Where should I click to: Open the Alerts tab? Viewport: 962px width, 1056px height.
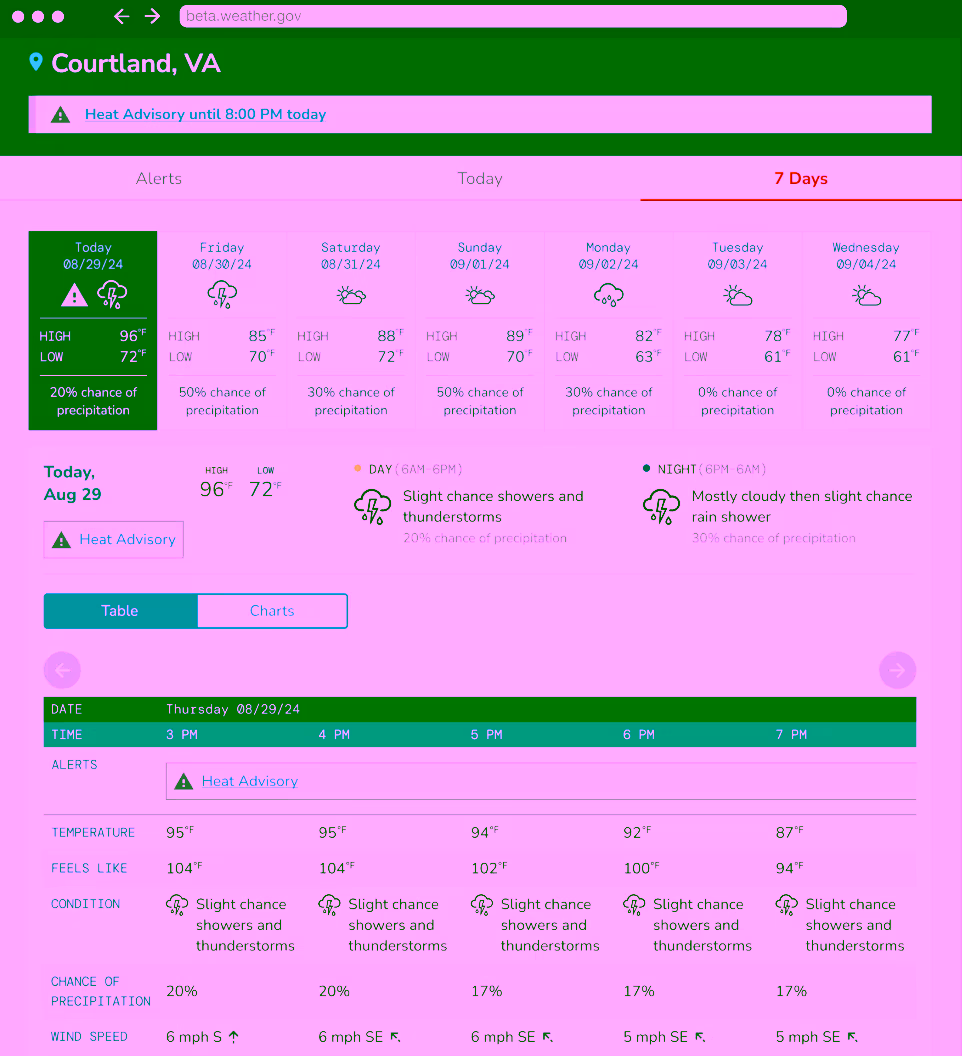coord(159,179)
